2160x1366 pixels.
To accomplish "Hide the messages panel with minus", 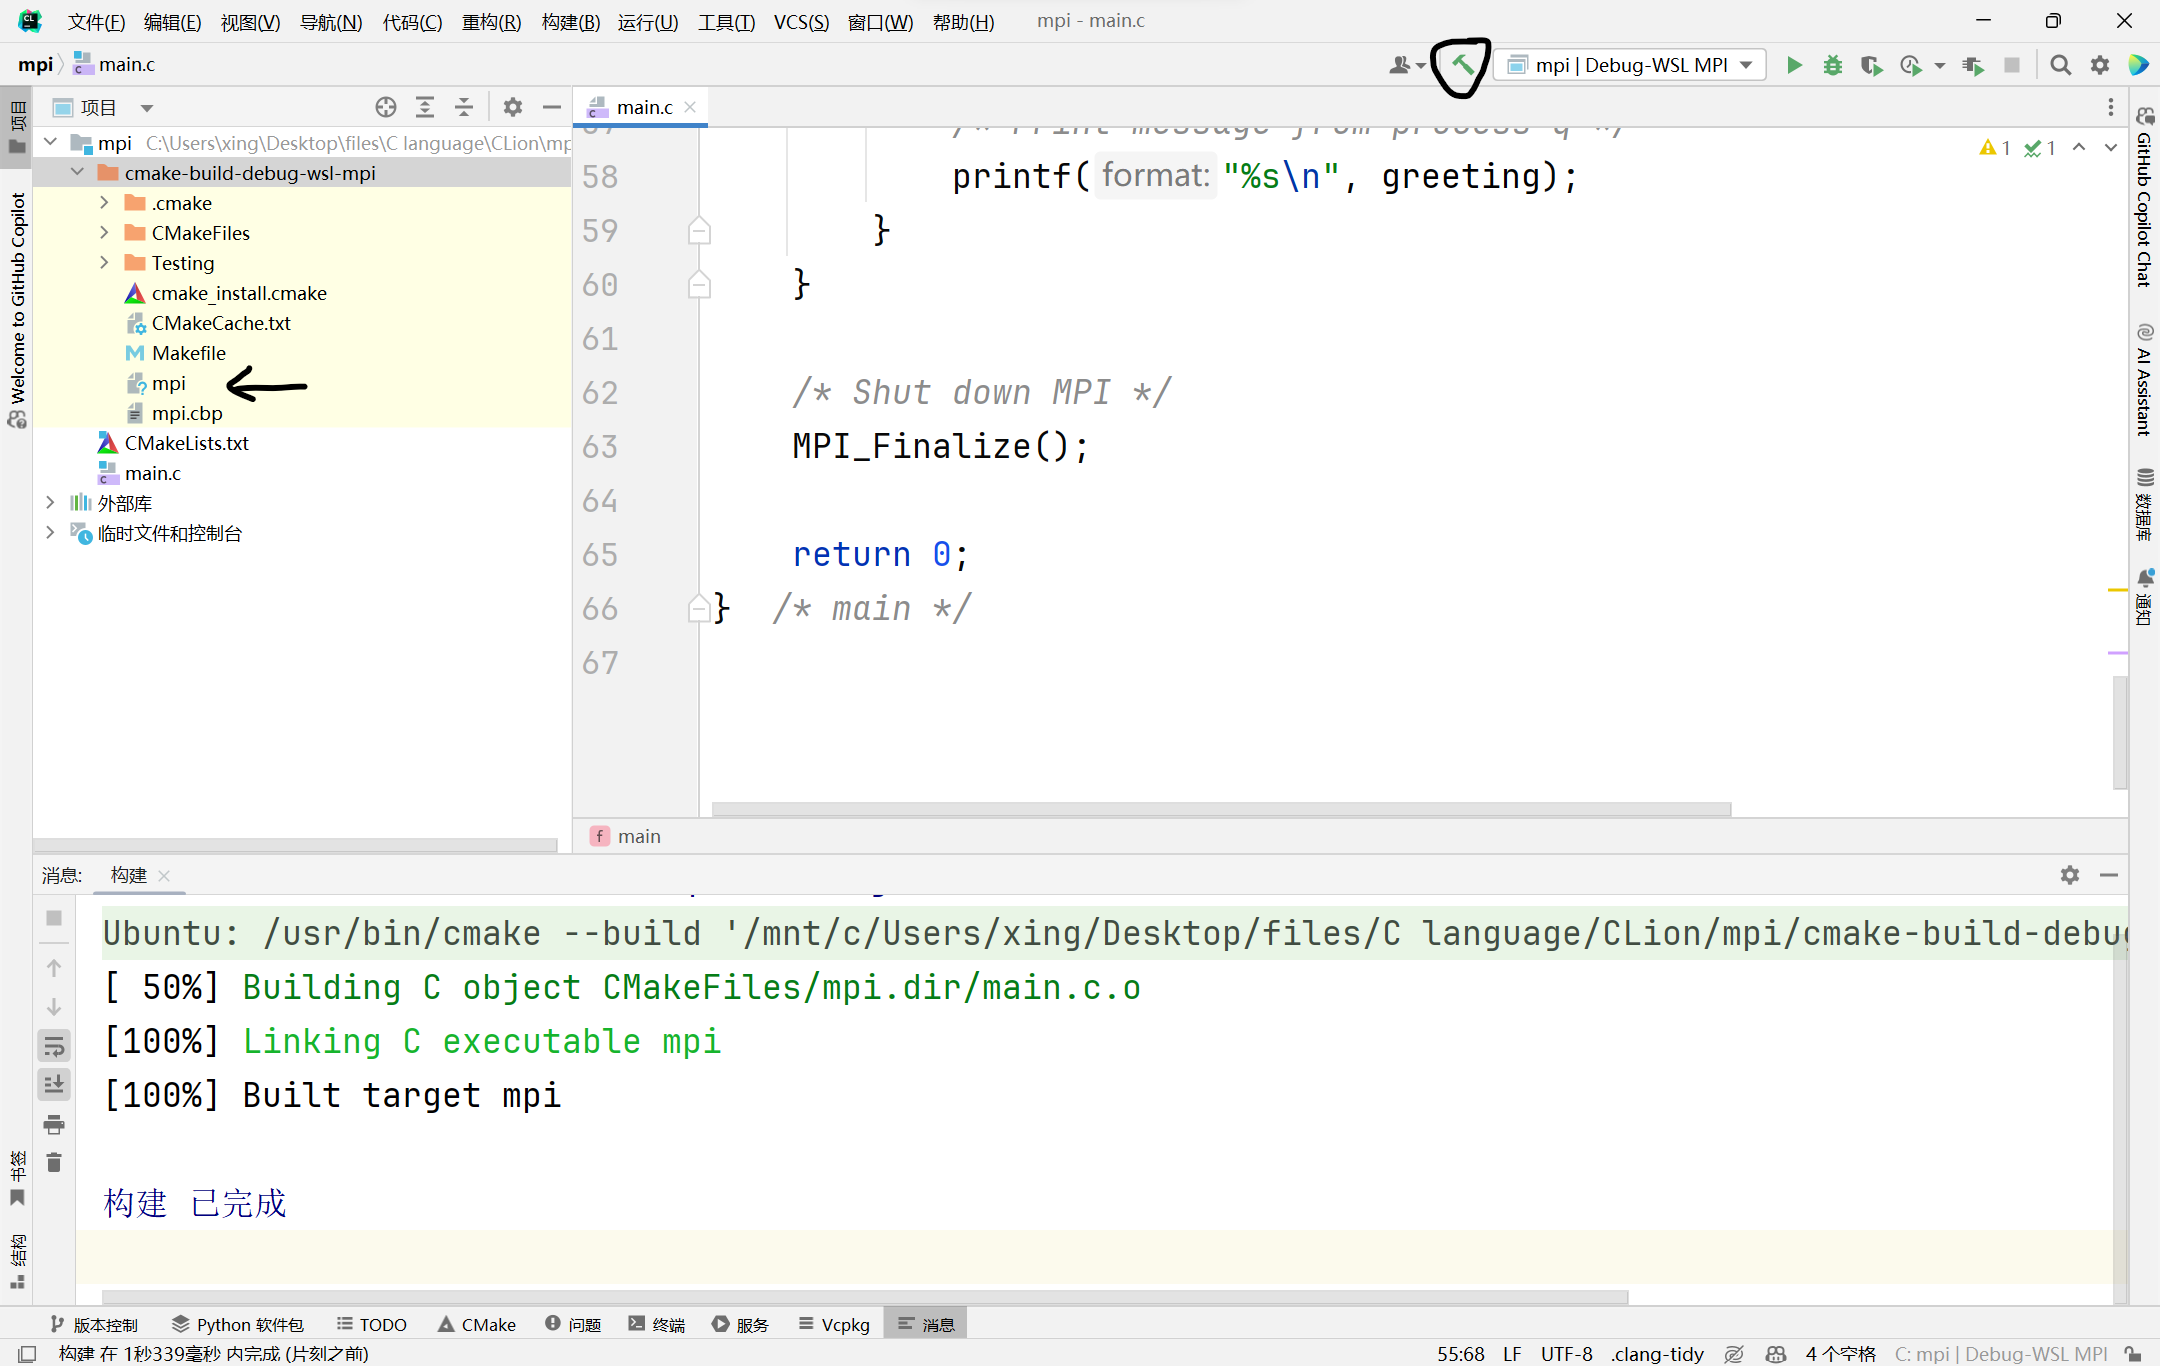I will (x=2109, y=875).
